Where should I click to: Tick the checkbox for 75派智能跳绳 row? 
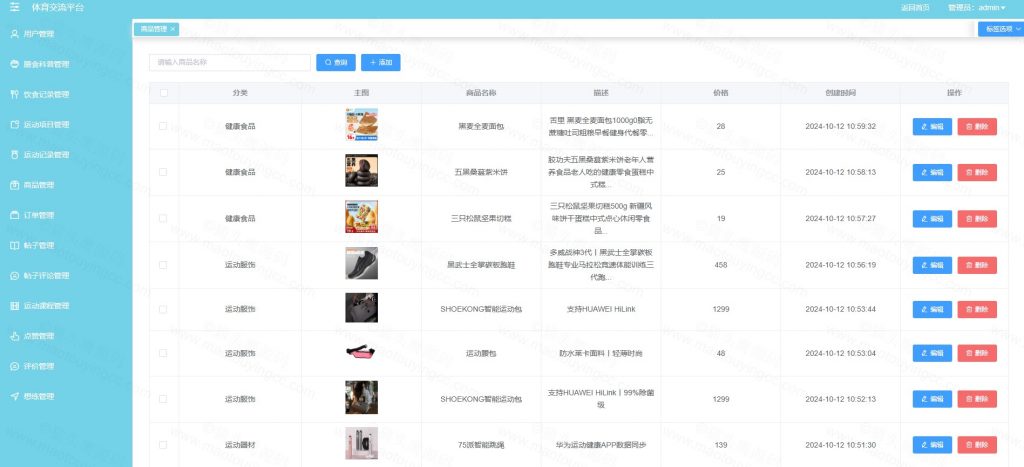[163, 445]
